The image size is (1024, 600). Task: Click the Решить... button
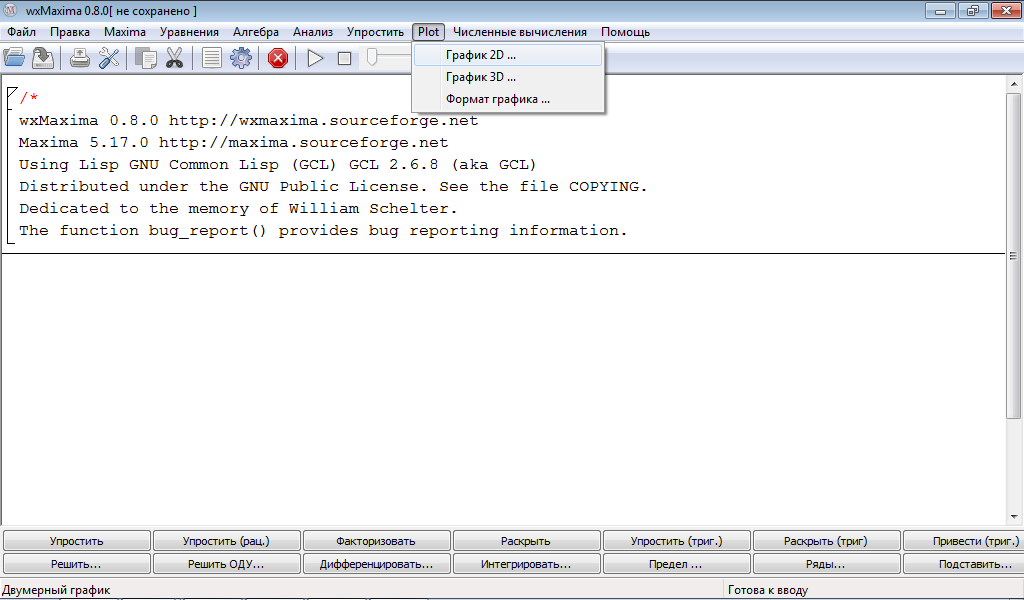[x=77, y=563]
